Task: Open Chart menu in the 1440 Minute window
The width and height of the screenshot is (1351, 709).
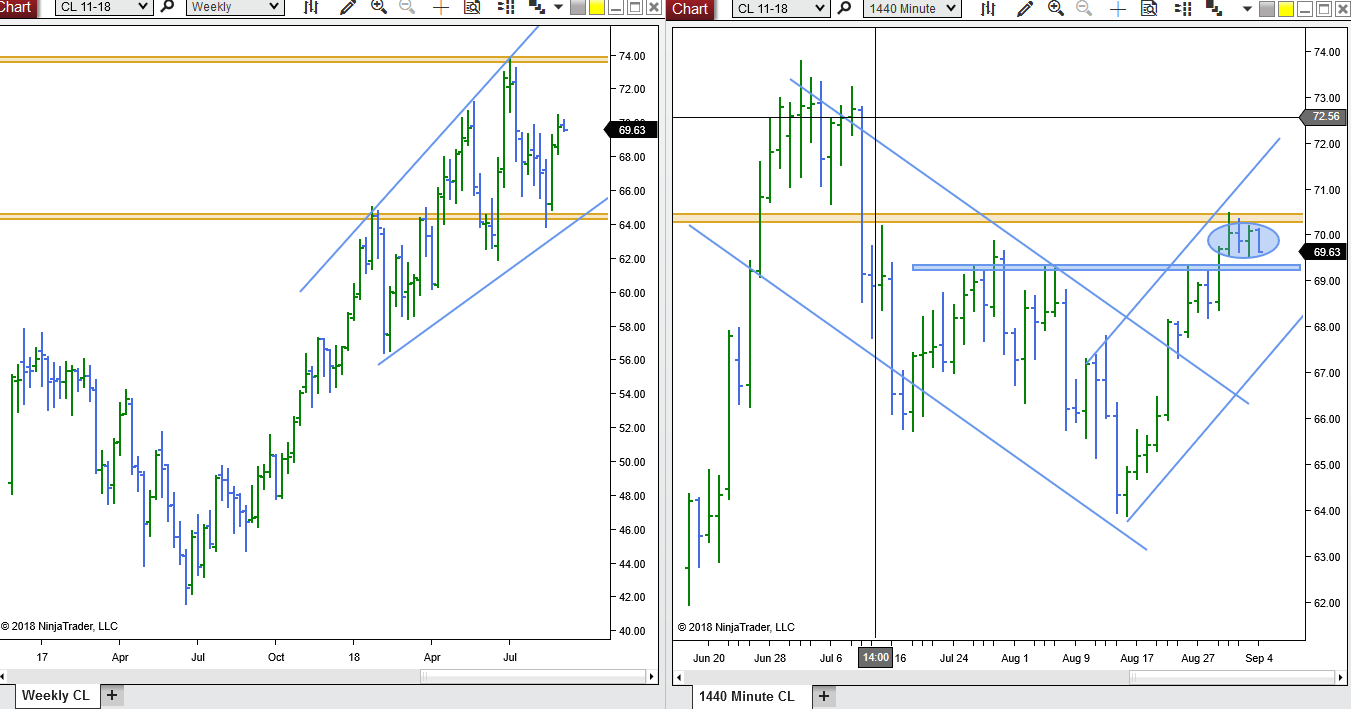Action: coord(690,8)
